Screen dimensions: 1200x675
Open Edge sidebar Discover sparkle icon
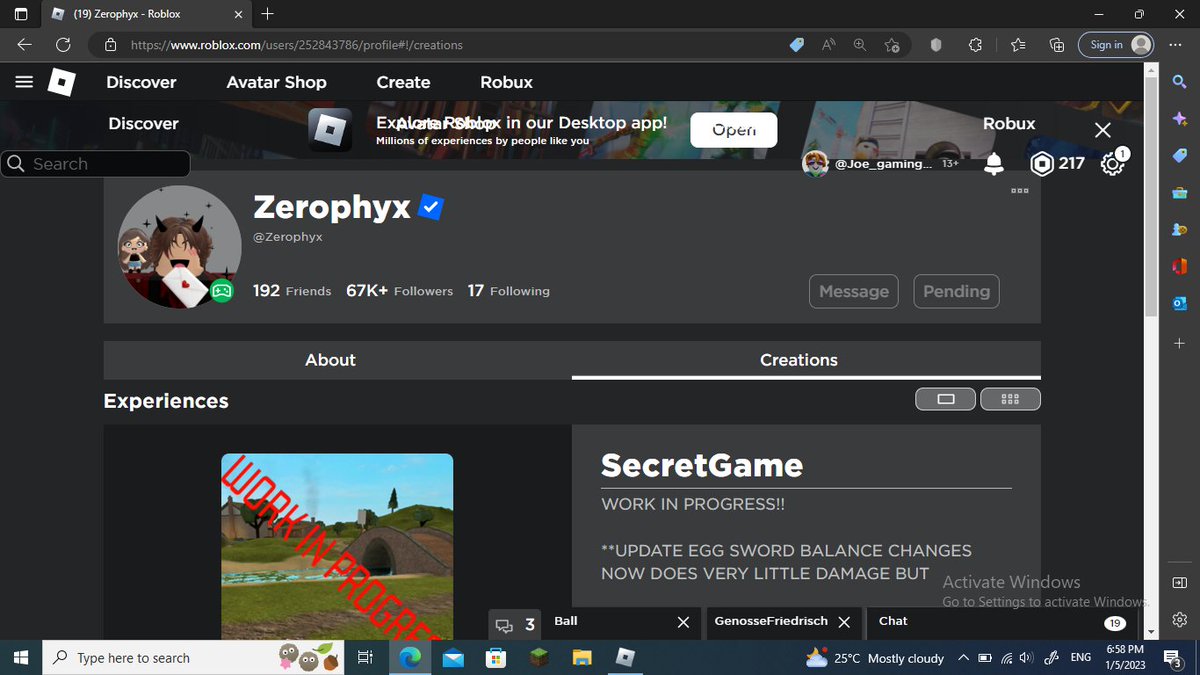coord(1179,118)
